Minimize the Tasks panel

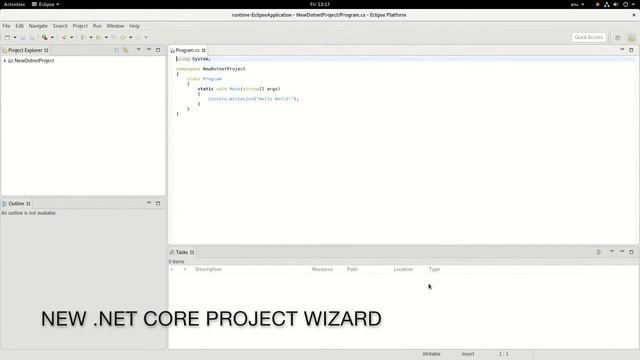pos(622,251)
